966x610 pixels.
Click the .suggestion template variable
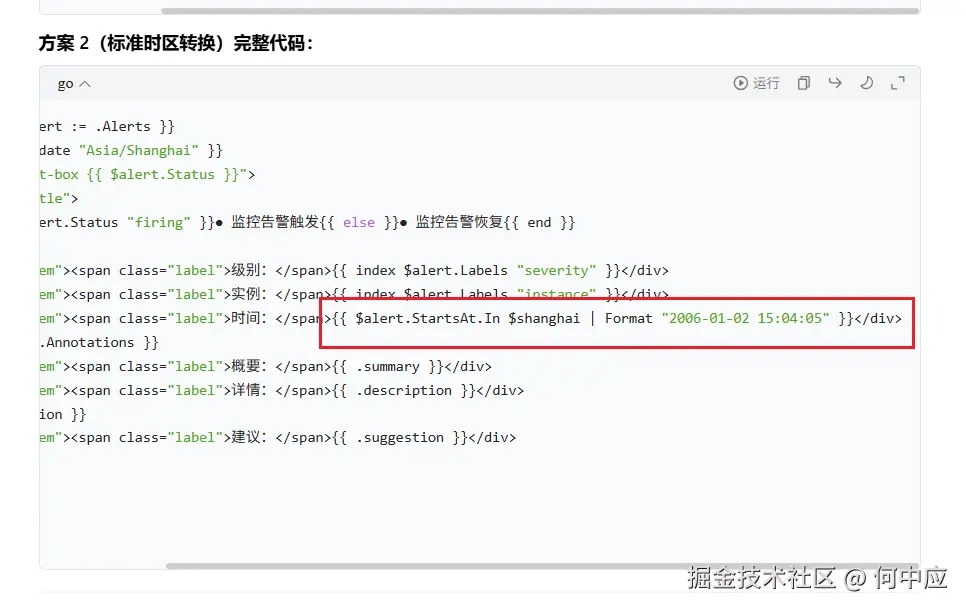pyautogui.click(x=399, y=437)
